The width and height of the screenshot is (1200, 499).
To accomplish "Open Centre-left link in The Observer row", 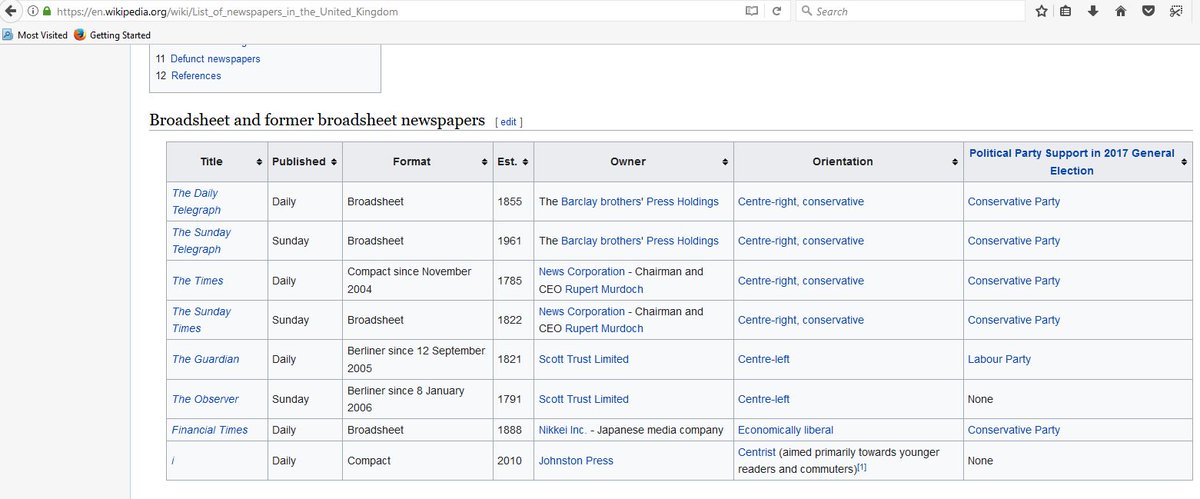I will [764, 399].
